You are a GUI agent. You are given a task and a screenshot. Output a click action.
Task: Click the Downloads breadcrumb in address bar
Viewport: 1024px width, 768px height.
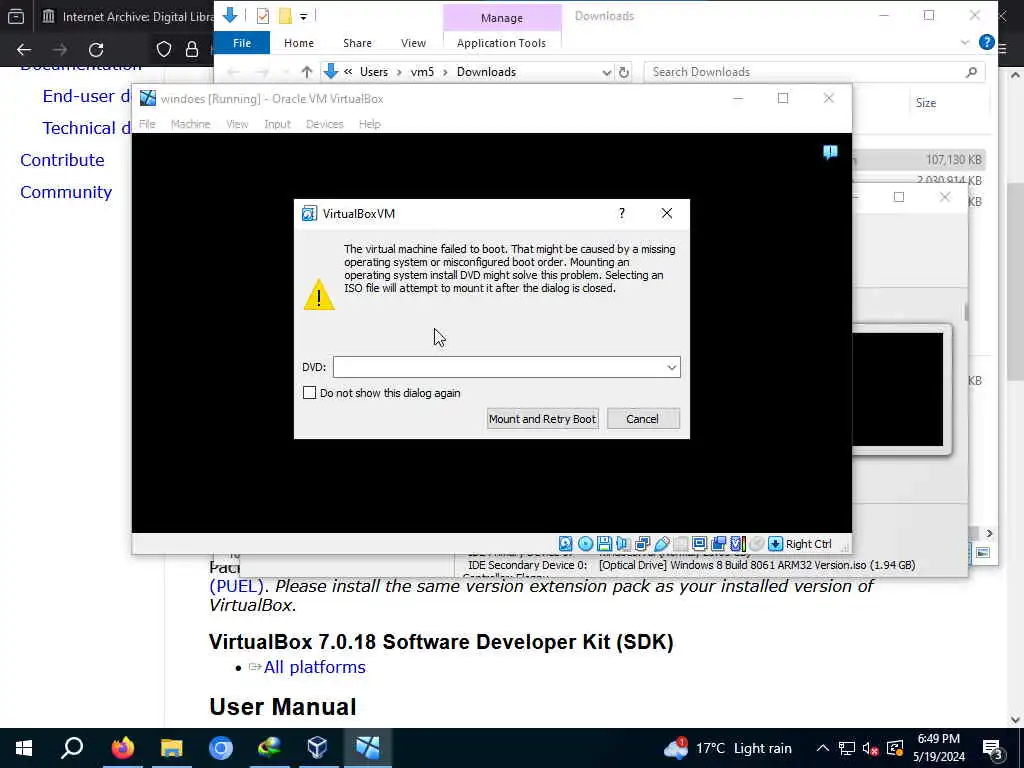point(486,72)
